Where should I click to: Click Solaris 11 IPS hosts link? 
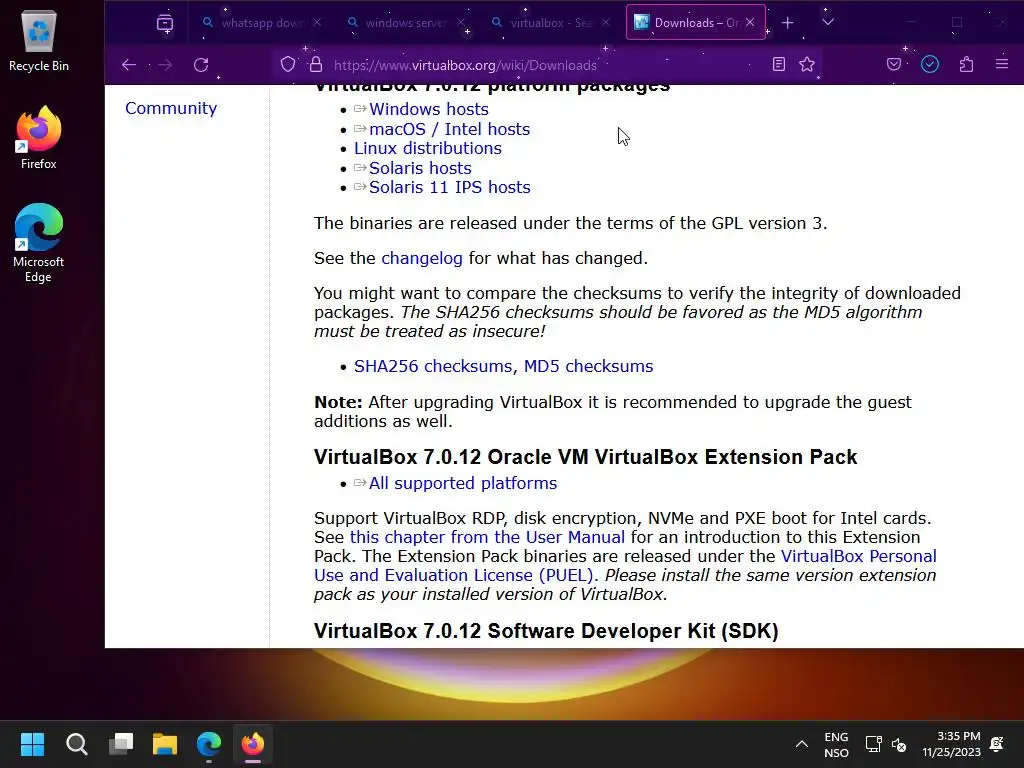(449, 187)
